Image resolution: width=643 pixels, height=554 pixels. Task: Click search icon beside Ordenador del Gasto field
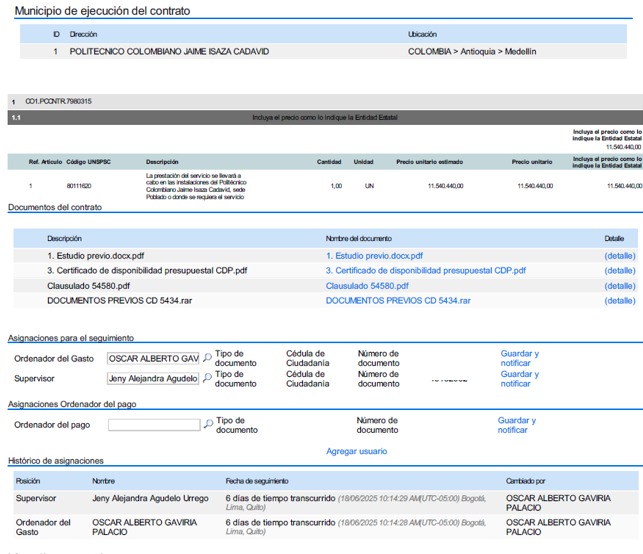[x=208, y=358]
